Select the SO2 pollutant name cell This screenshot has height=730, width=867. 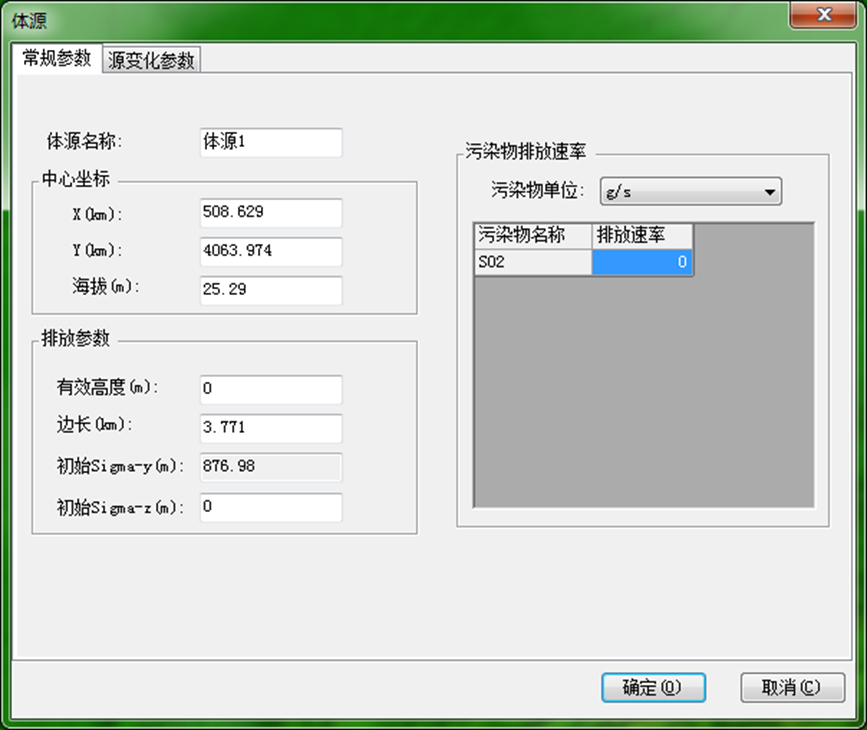pyautogui.click(x=532, y=262)
